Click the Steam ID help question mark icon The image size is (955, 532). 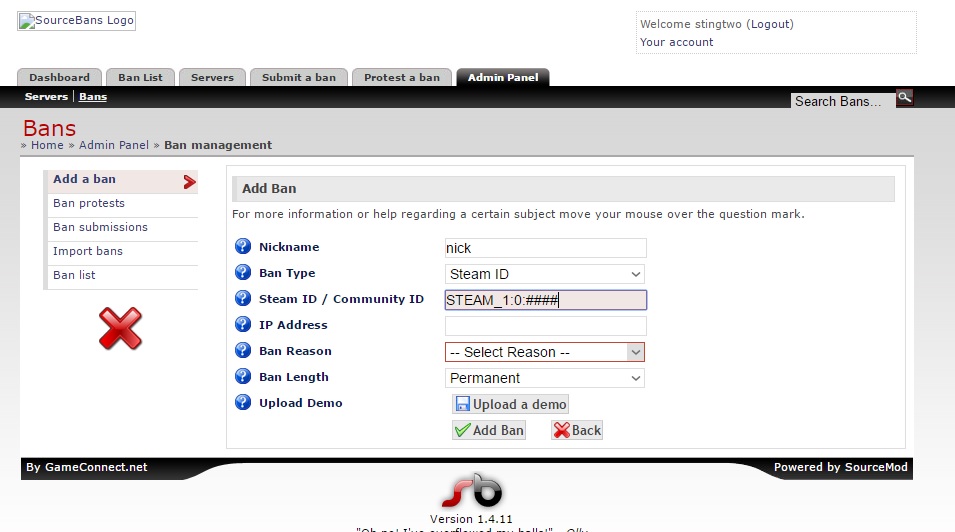pos(242,299)
